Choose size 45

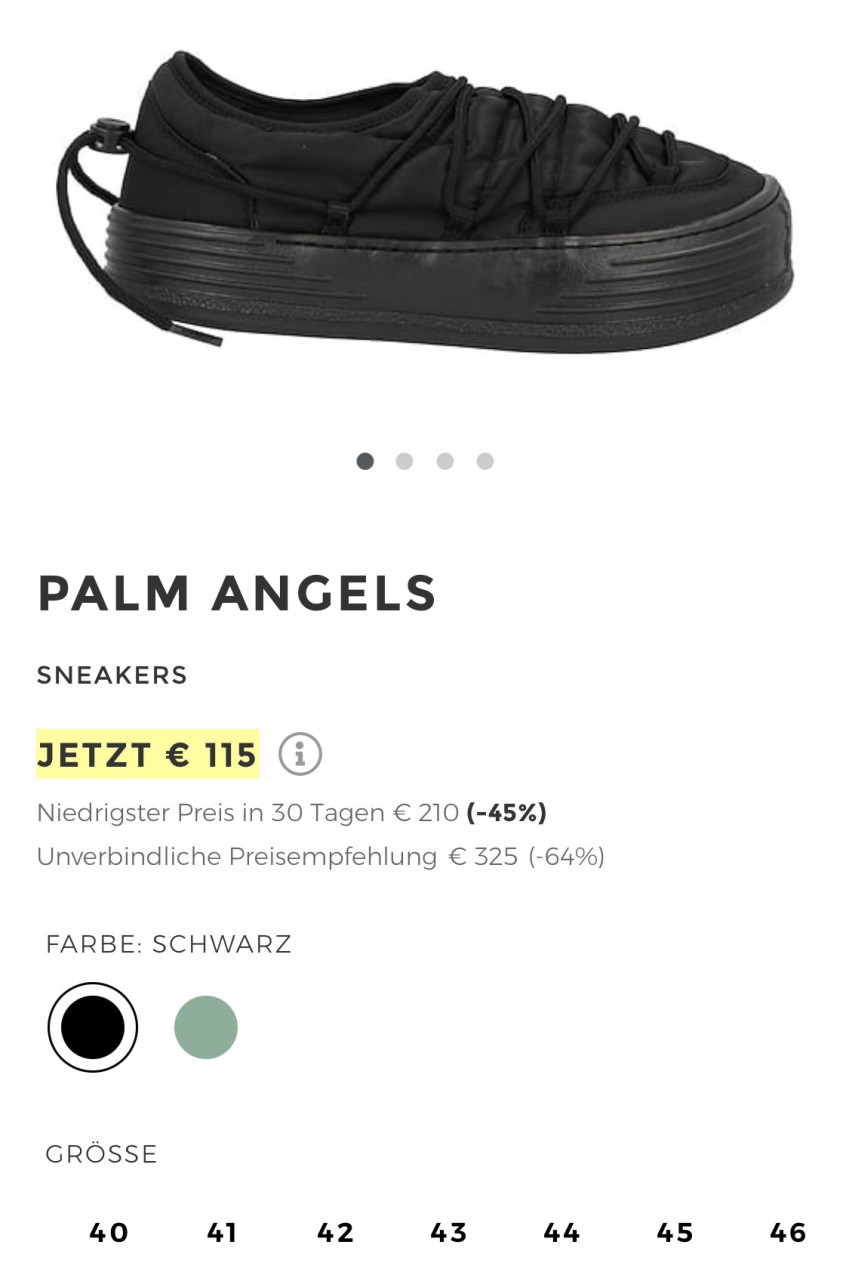675,1233
